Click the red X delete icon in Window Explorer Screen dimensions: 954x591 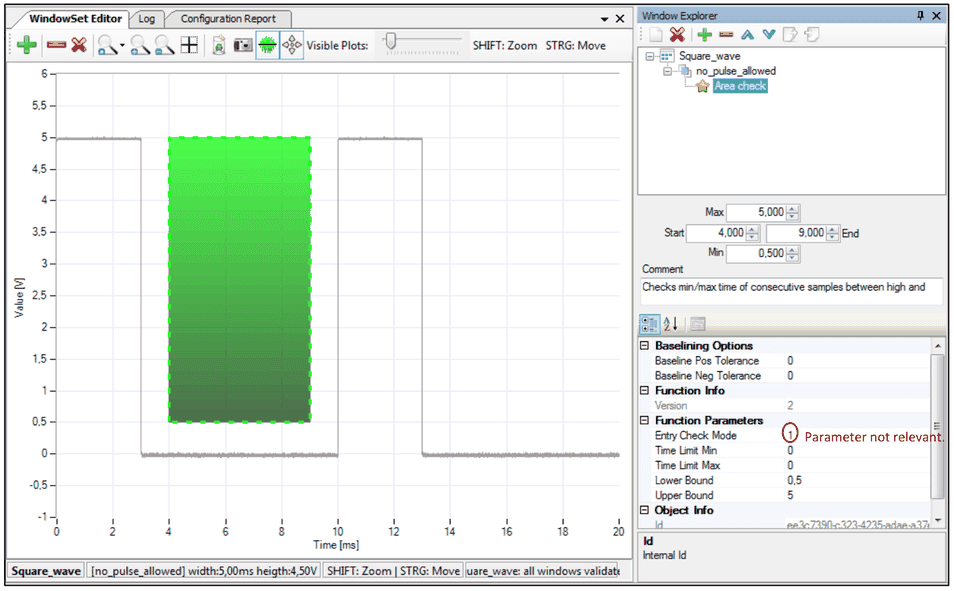pos(677,35)
